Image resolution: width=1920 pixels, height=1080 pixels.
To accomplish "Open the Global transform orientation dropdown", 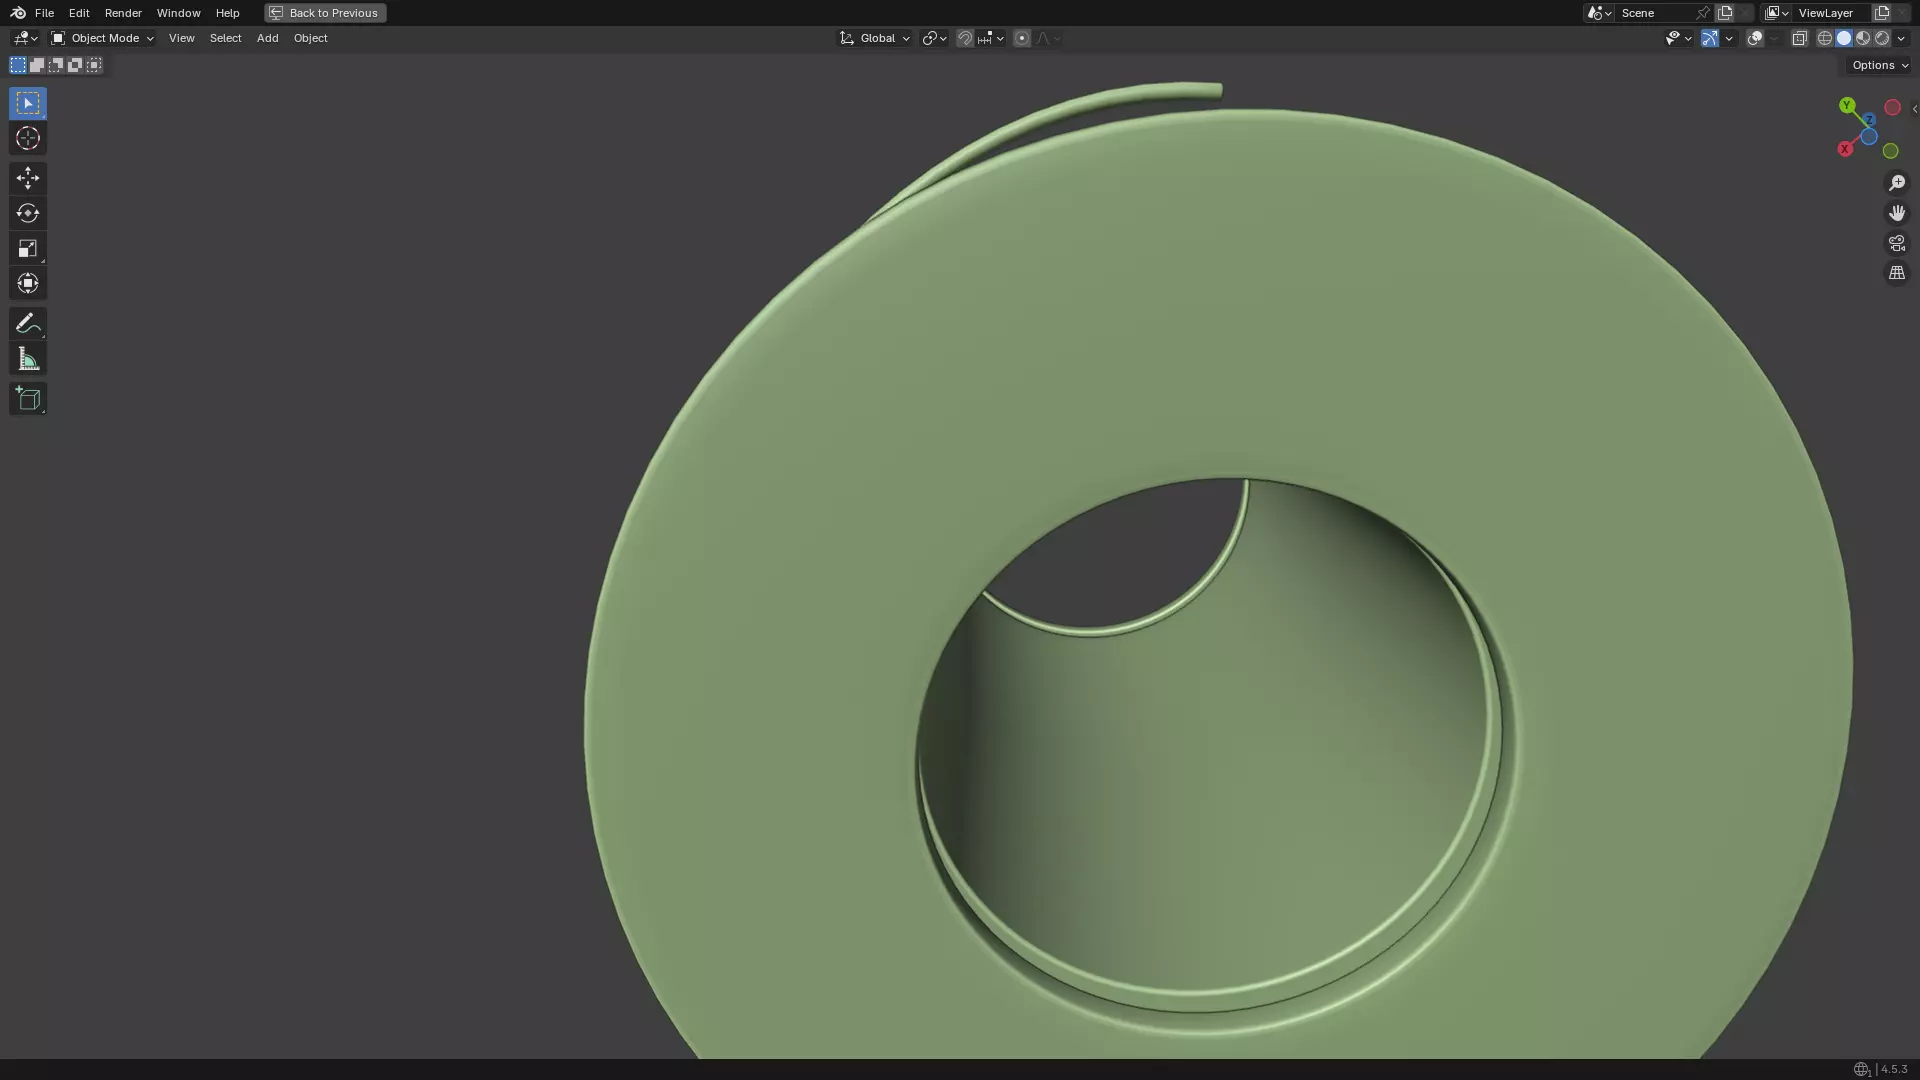I will click(x=875, y=38).
